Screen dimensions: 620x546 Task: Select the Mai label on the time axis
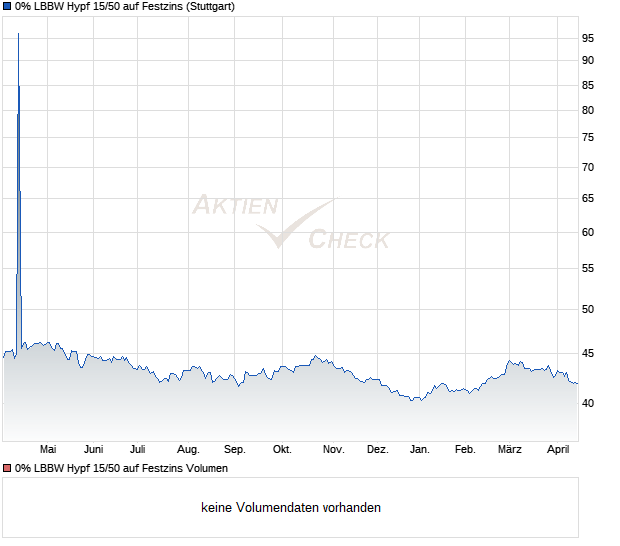[x=47, y=450]
